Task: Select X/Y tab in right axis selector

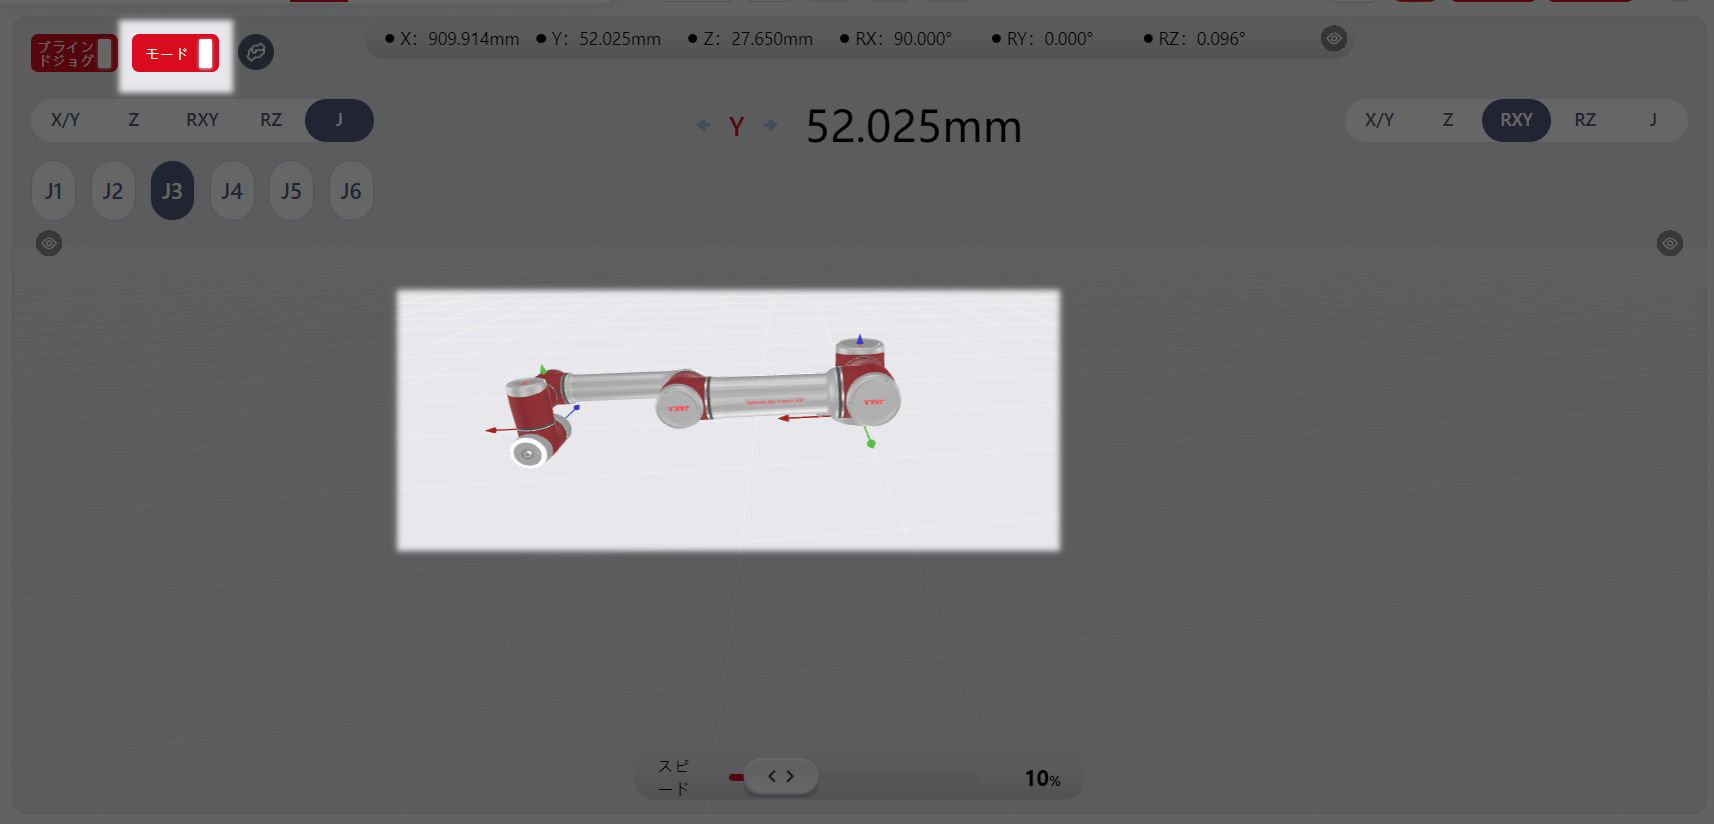Action: point(1379,120)
